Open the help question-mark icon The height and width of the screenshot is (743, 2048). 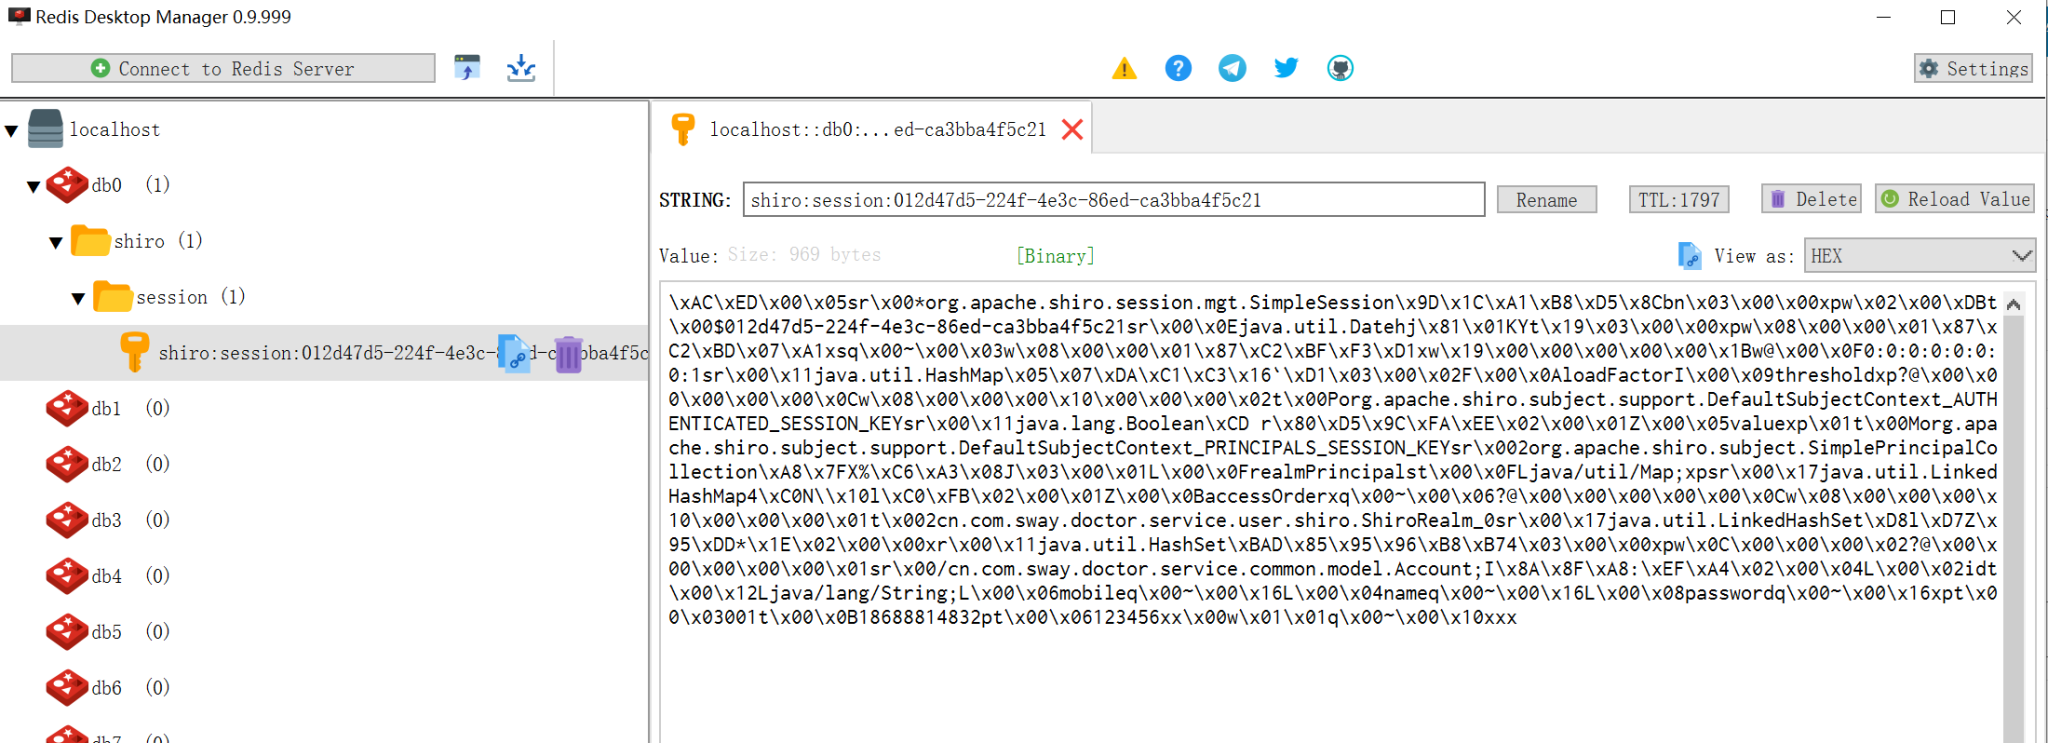[1178, 68]
